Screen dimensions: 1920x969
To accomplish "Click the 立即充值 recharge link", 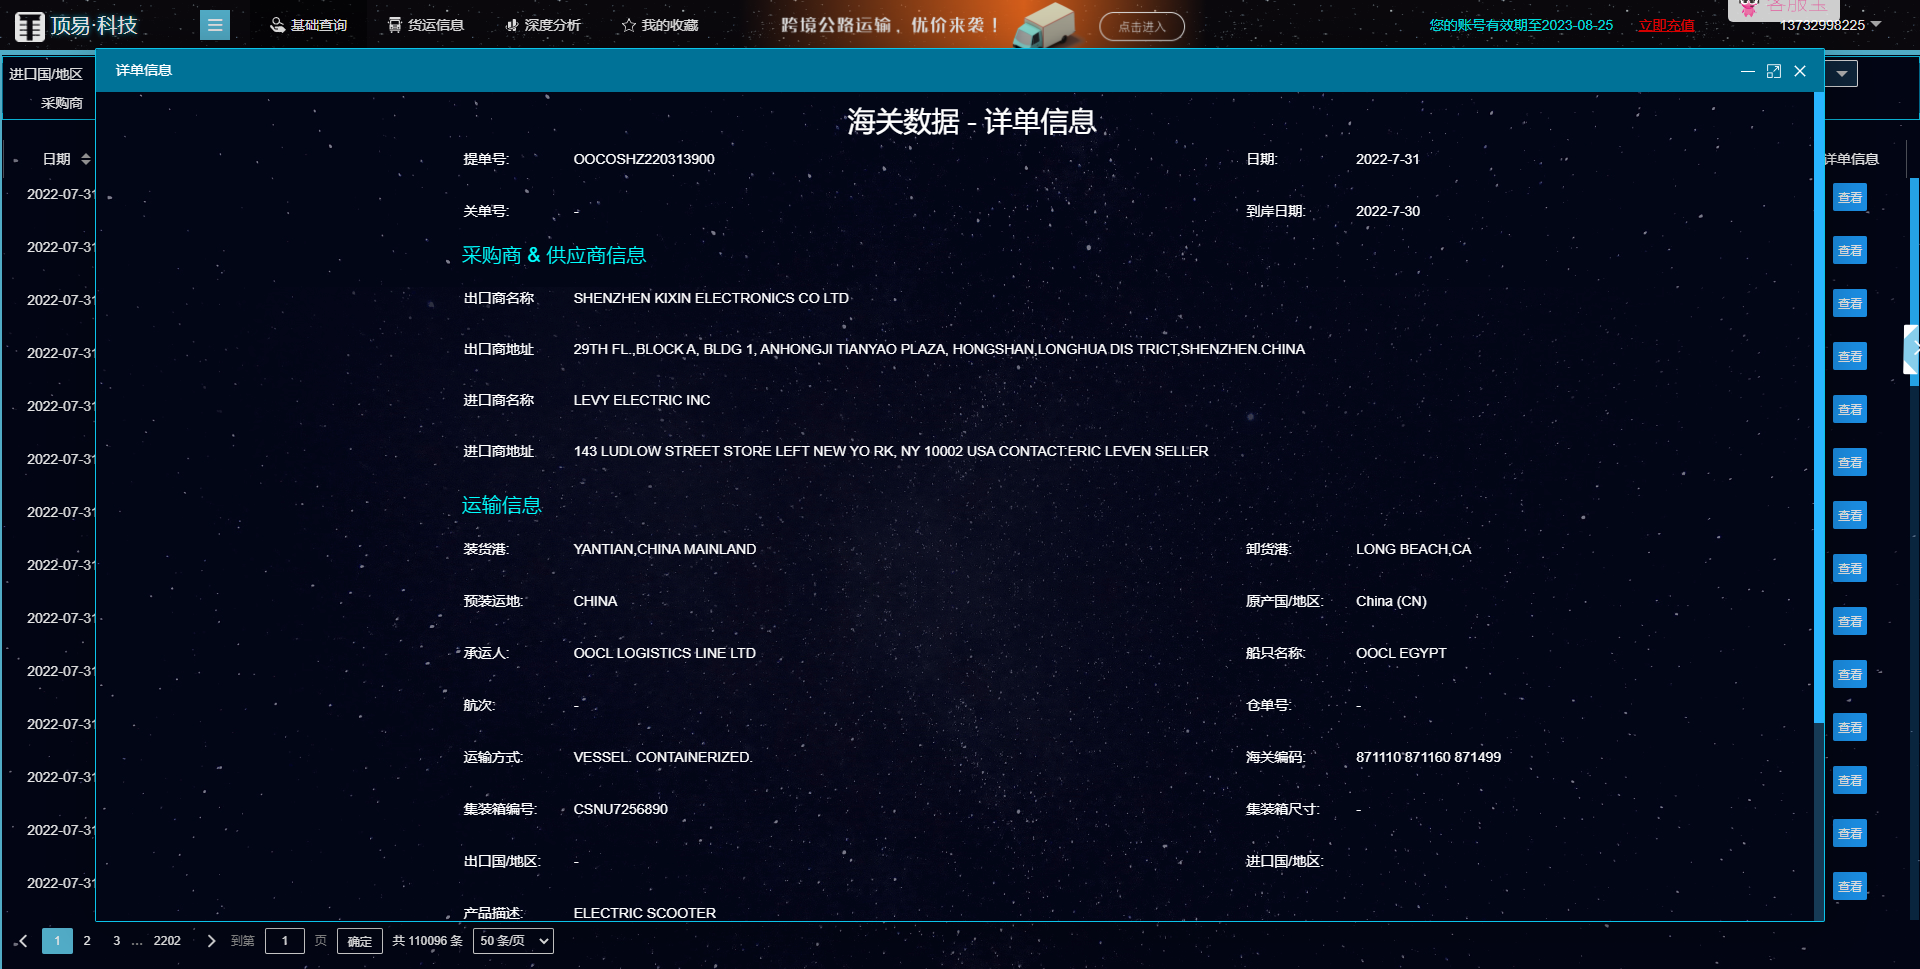I will coord(1665,25).
